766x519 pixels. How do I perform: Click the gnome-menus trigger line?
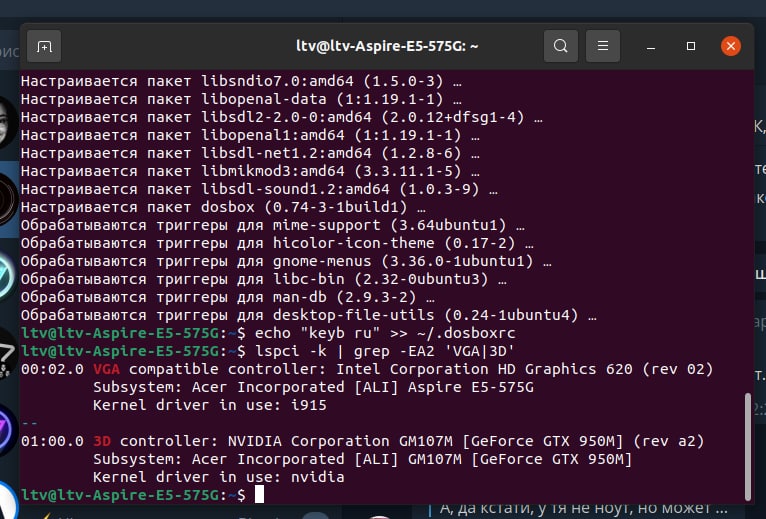tap(286, 261)
